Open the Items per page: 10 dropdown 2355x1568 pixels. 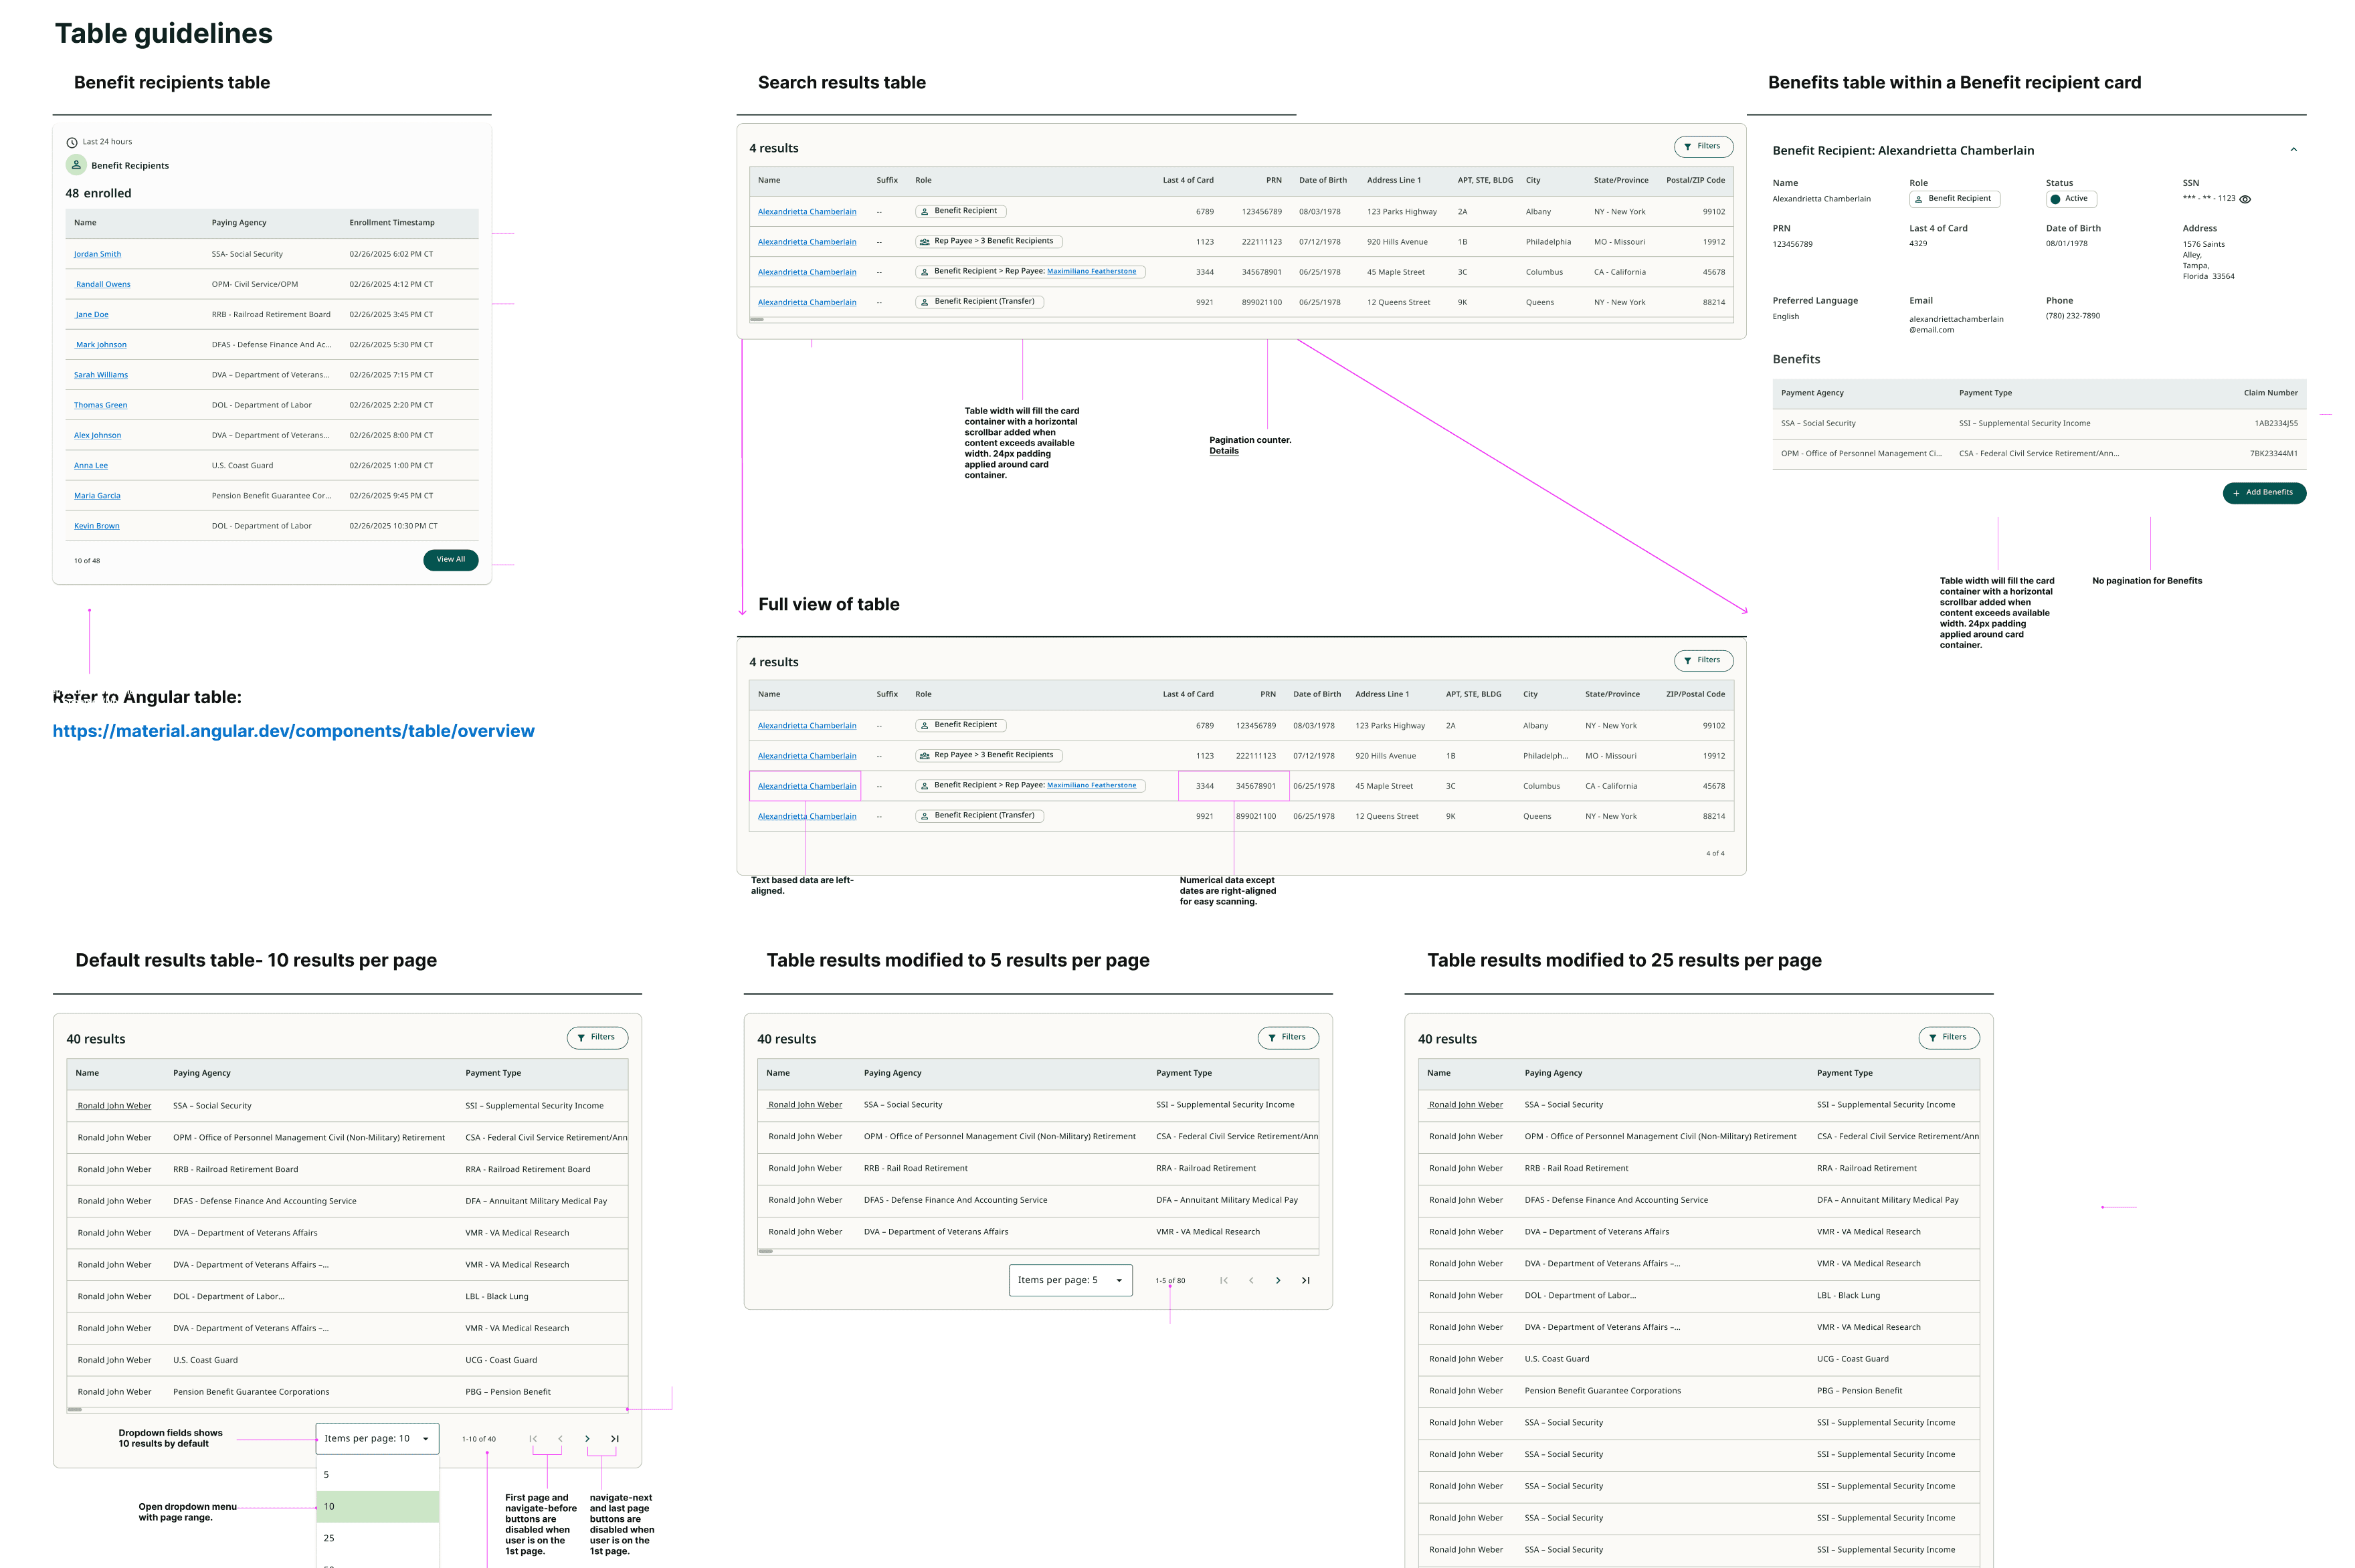pos(377,1439)
